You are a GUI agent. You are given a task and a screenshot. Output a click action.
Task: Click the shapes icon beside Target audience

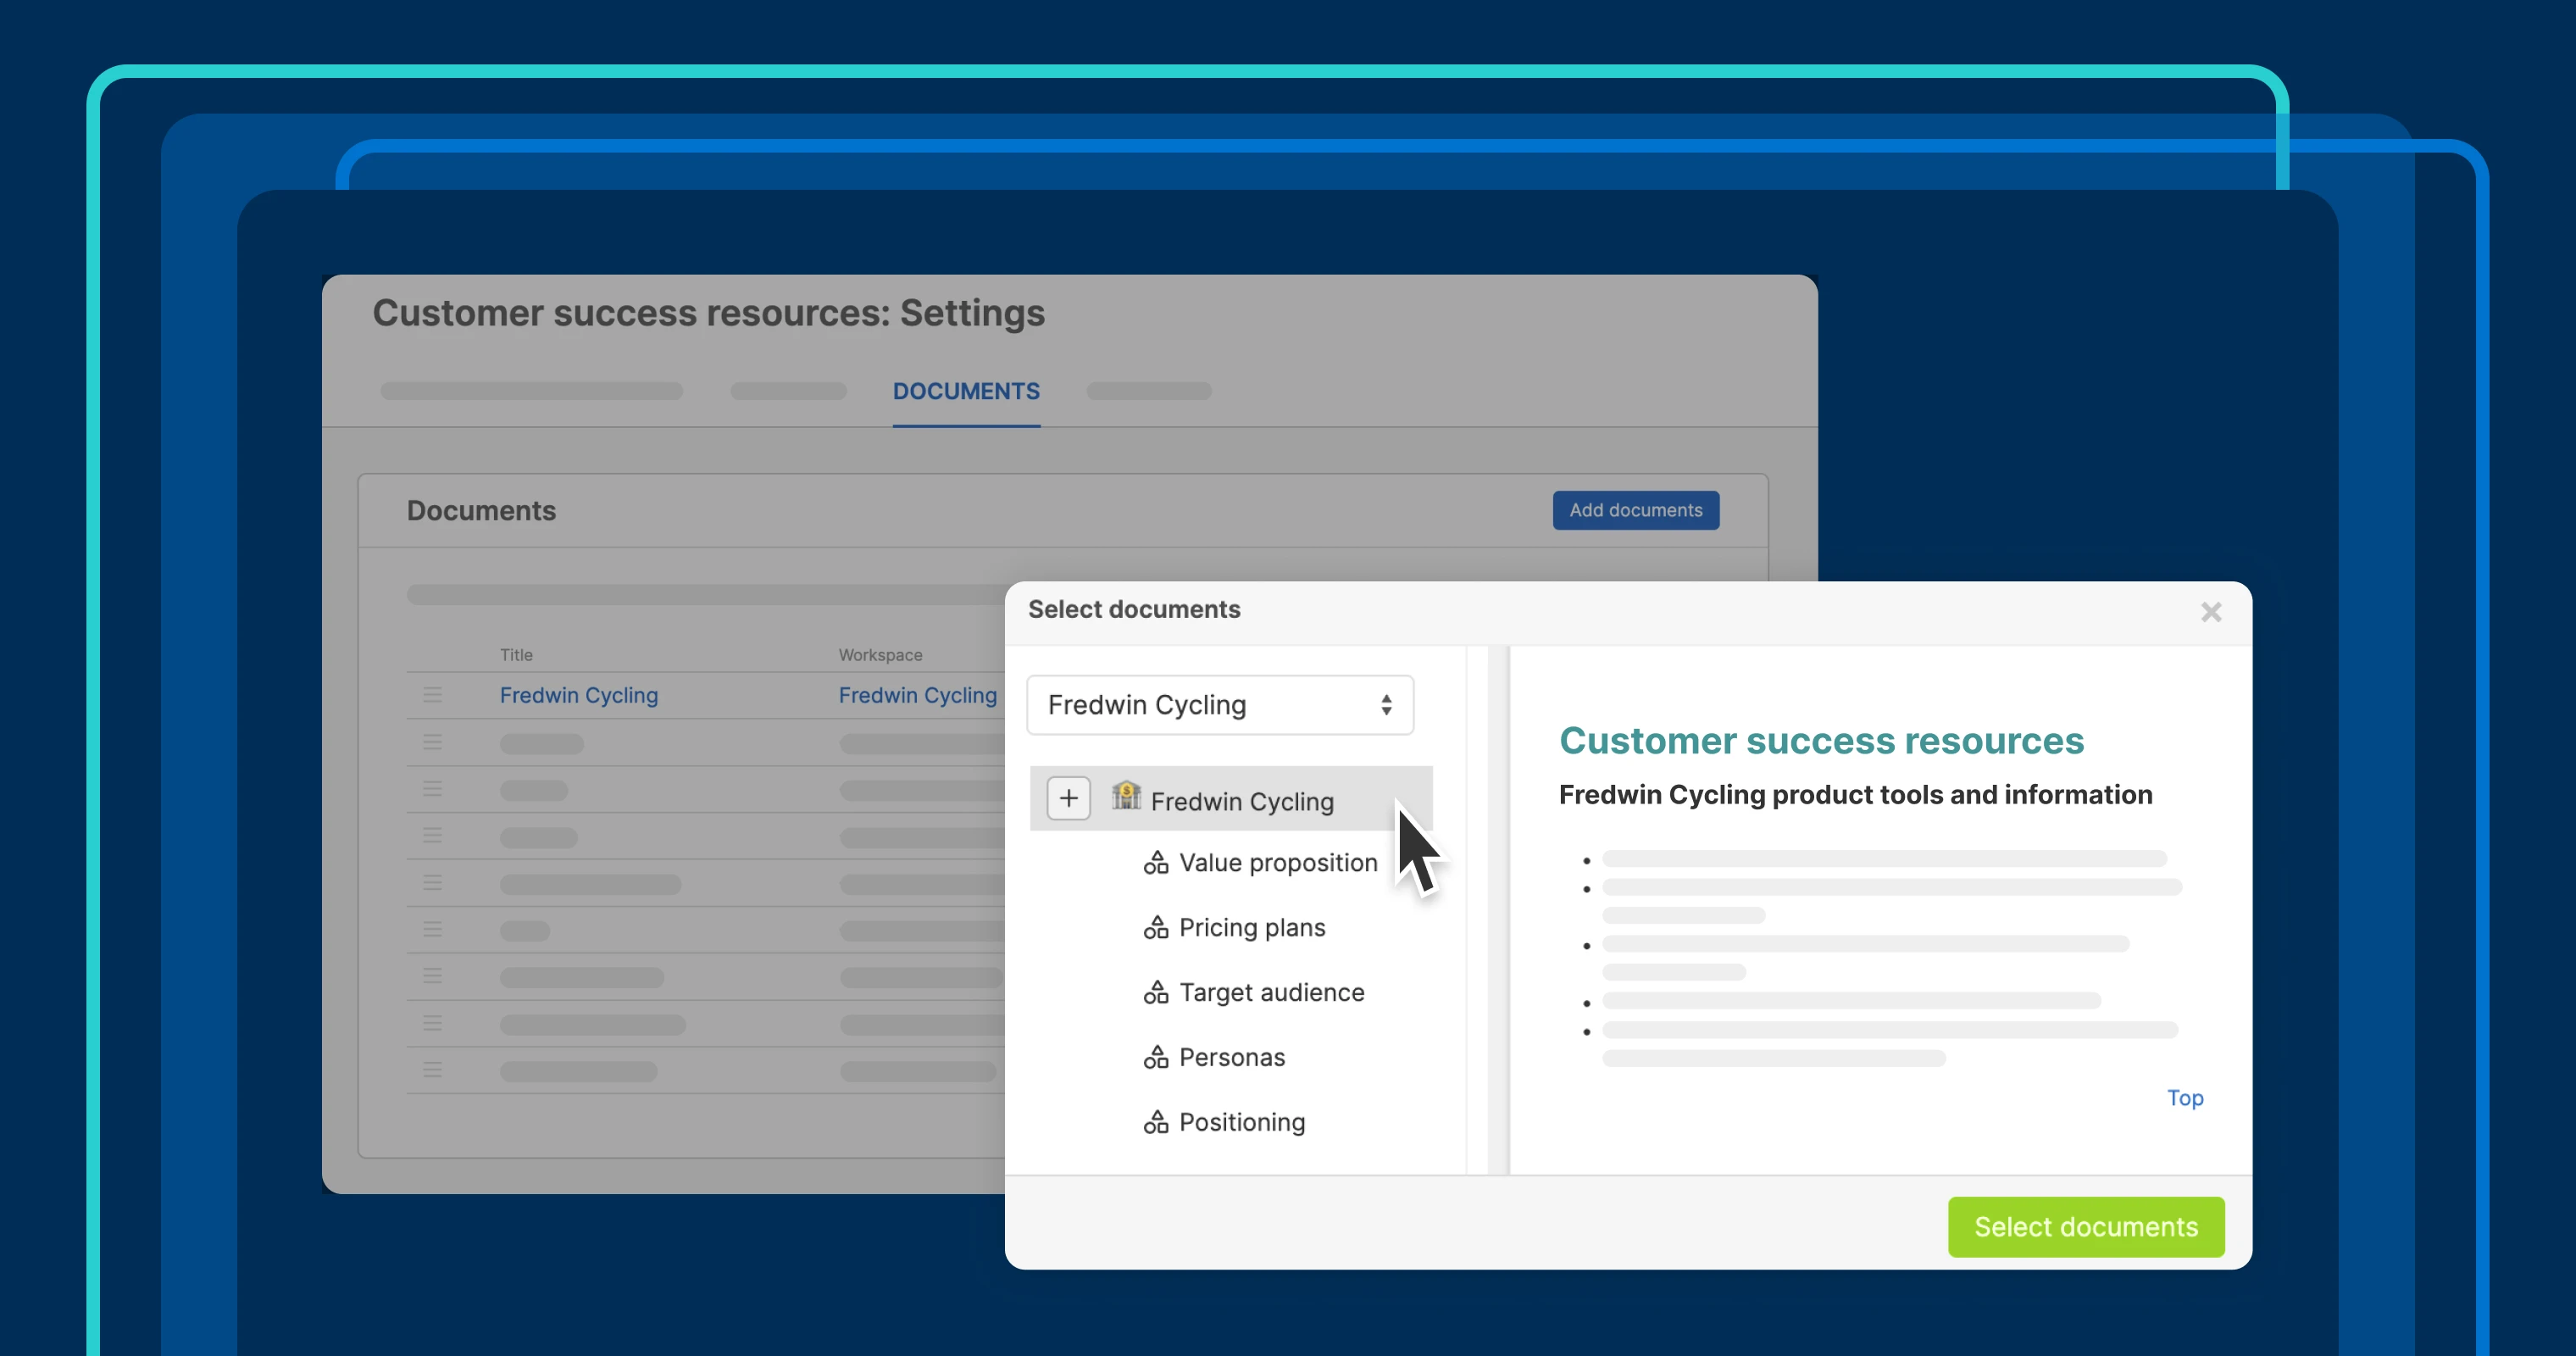1156,993
